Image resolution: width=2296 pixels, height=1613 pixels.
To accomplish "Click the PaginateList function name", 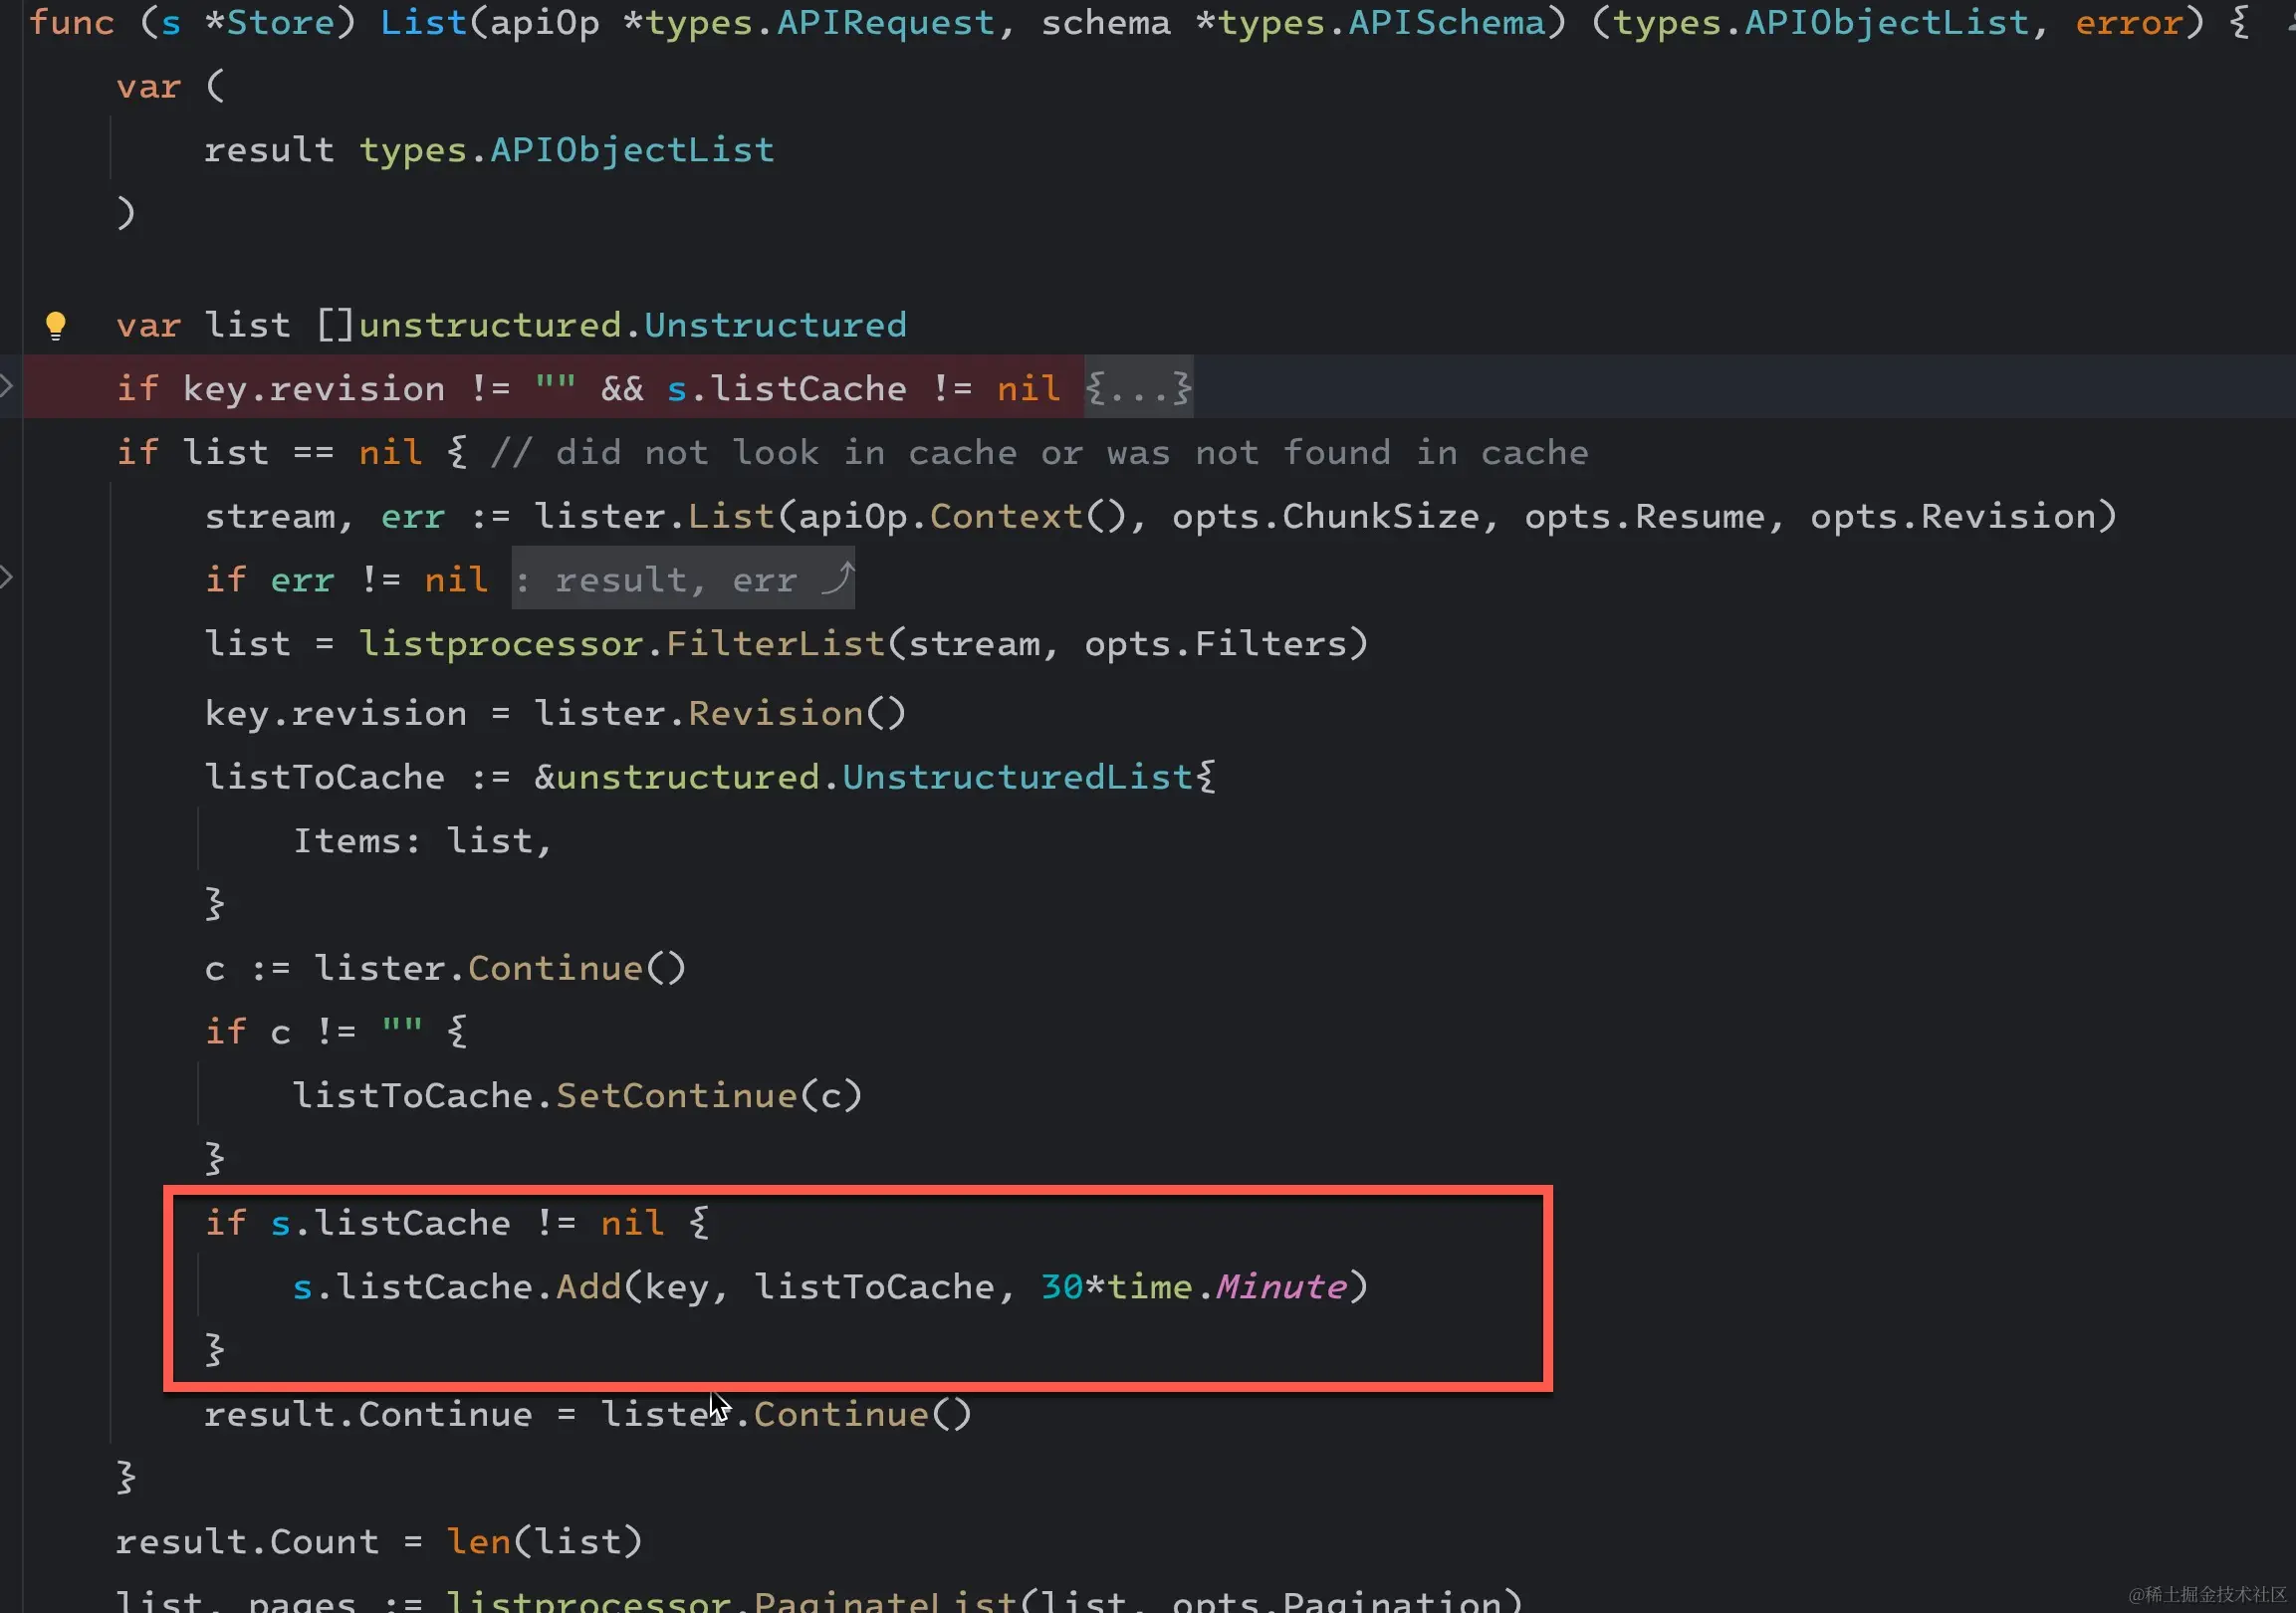I will tap(884, 1600).
